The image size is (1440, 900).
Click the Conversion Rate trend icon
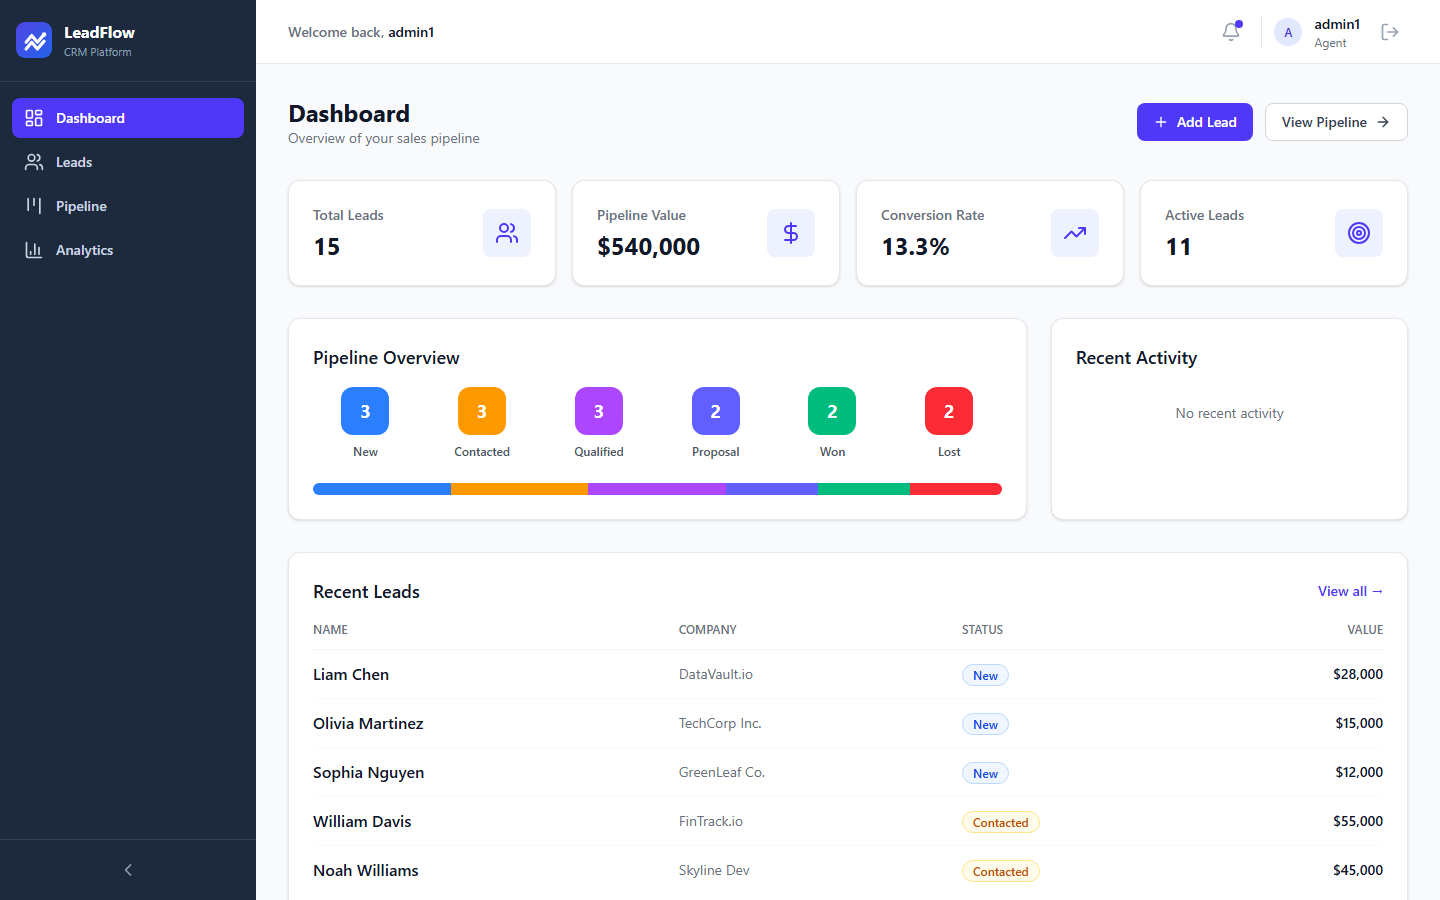[1075, 233]
